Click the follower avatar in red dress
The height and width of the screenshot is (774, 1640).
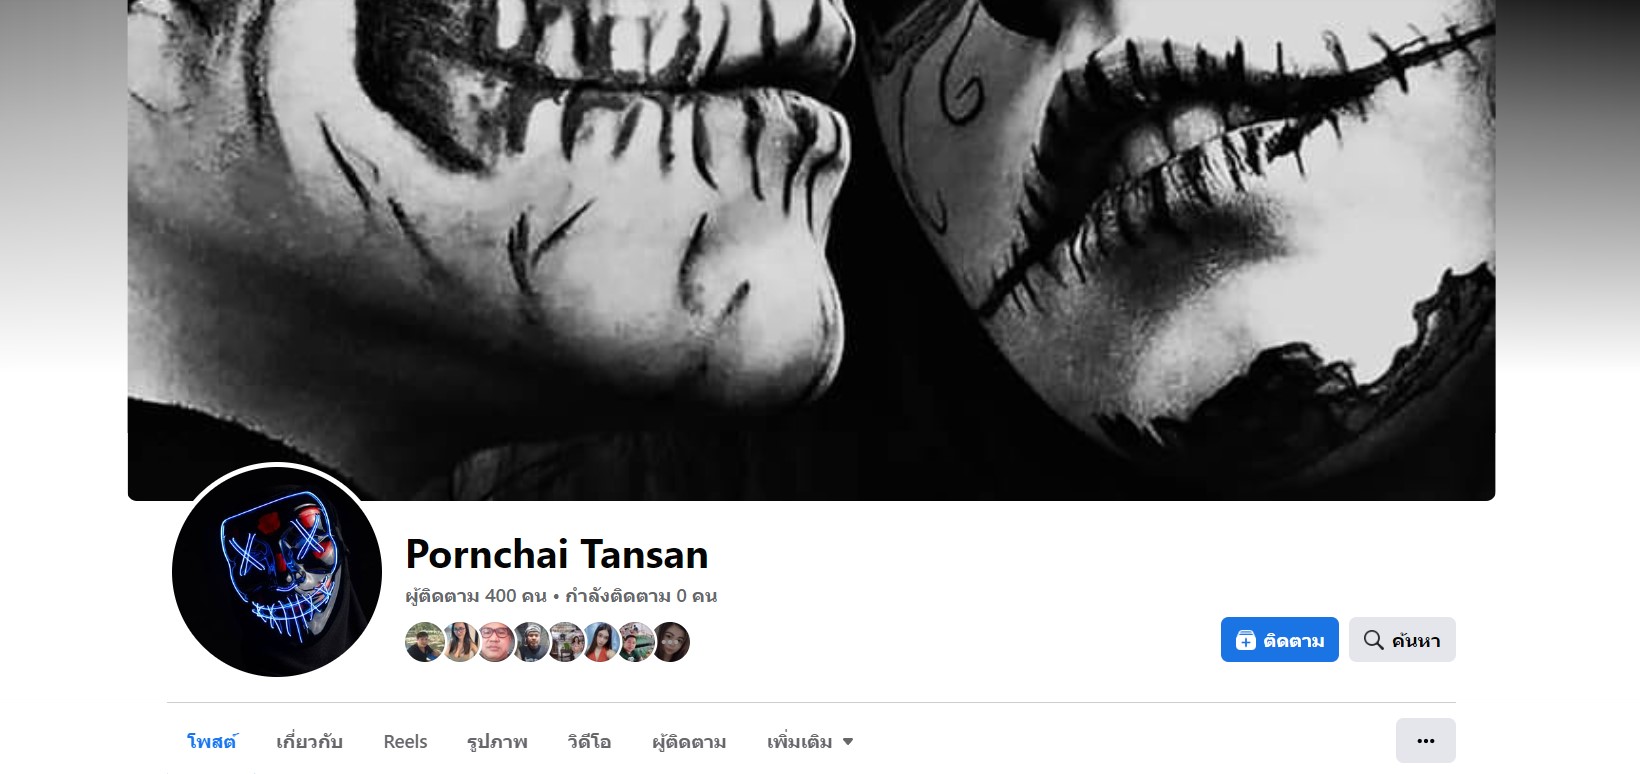[600, 642]
